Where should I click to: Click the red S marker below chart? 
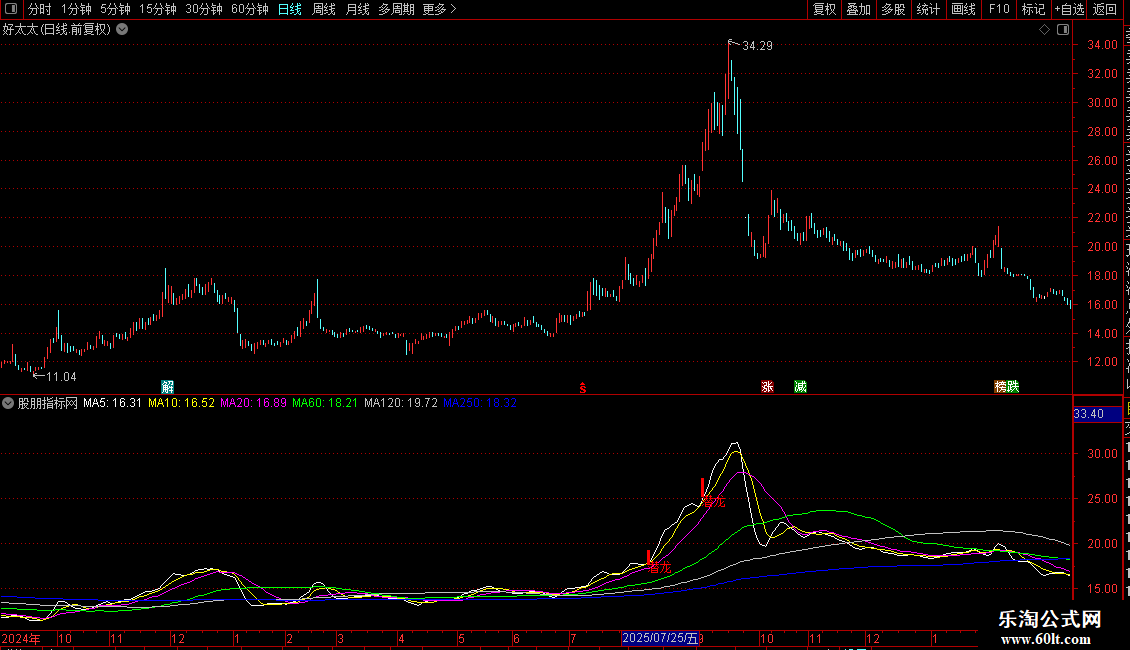coord(582,388)
